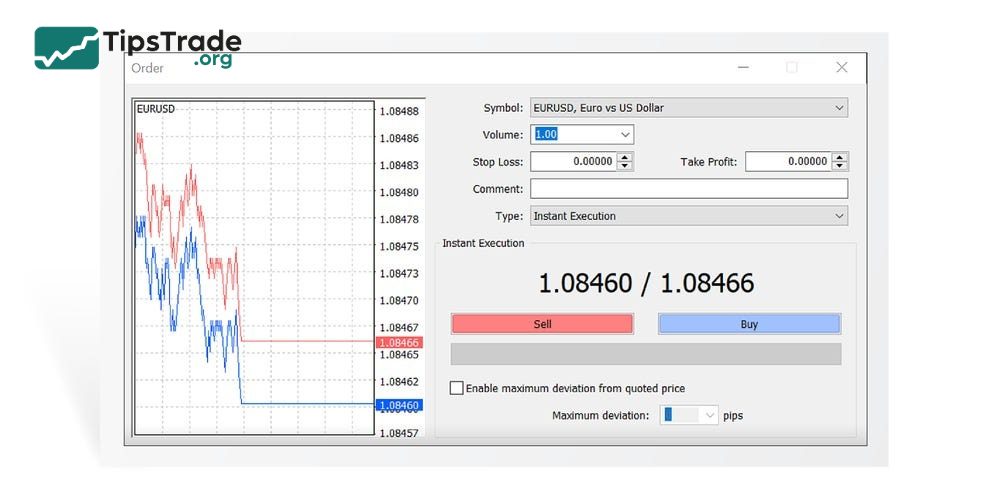The height and width of the screenshot is (482, 1000).
Task: Expand the Volume dropdown arrow
Action: [625, 135]
